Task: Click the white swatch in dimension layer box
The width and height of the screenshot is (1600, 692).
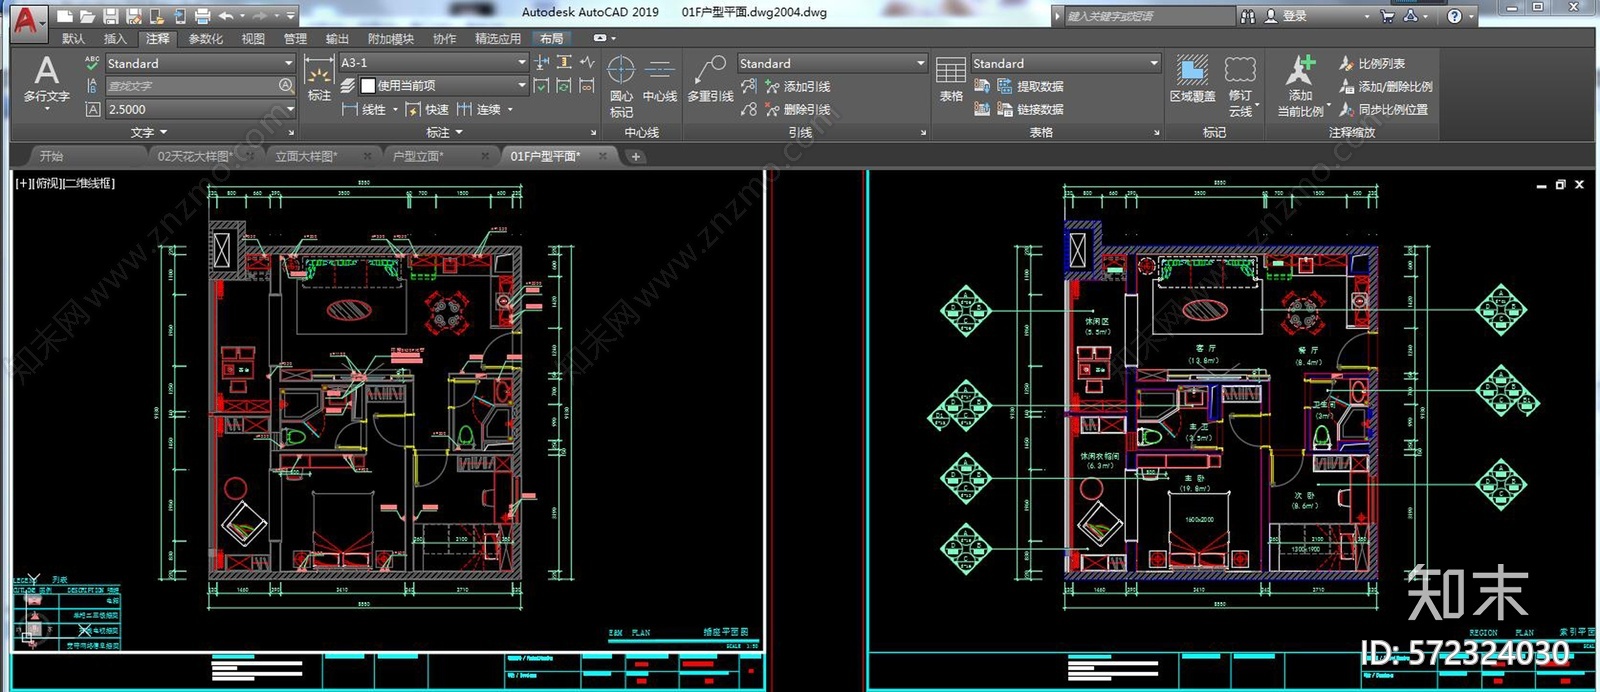Action: point(368,86)
